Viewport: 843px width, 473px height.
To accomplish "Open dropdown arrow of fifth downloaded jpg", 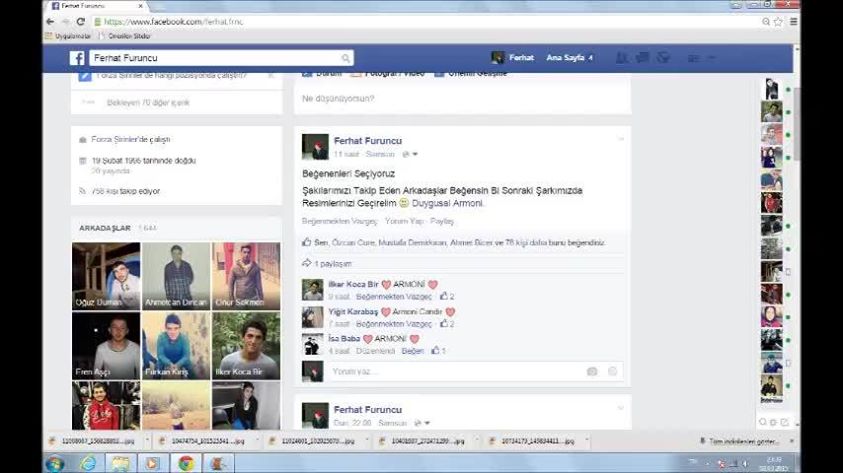I will coord(587,441).
